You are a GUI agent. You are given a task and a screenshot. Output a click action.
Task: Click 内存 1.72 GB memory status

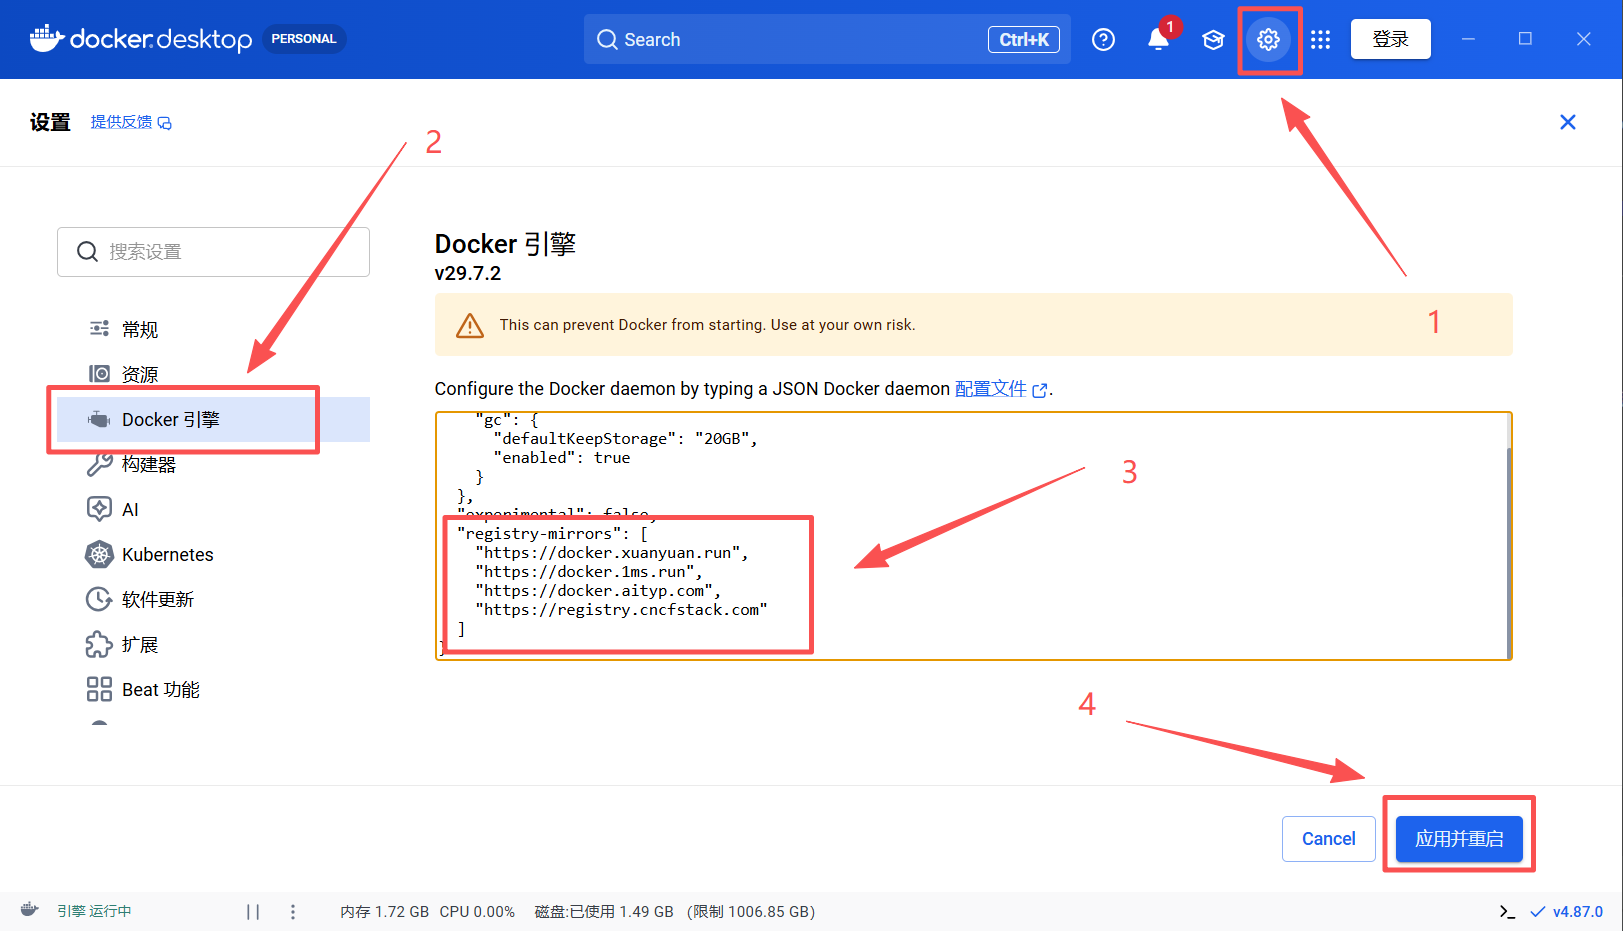pyautogui.click(x=385, y=912)
